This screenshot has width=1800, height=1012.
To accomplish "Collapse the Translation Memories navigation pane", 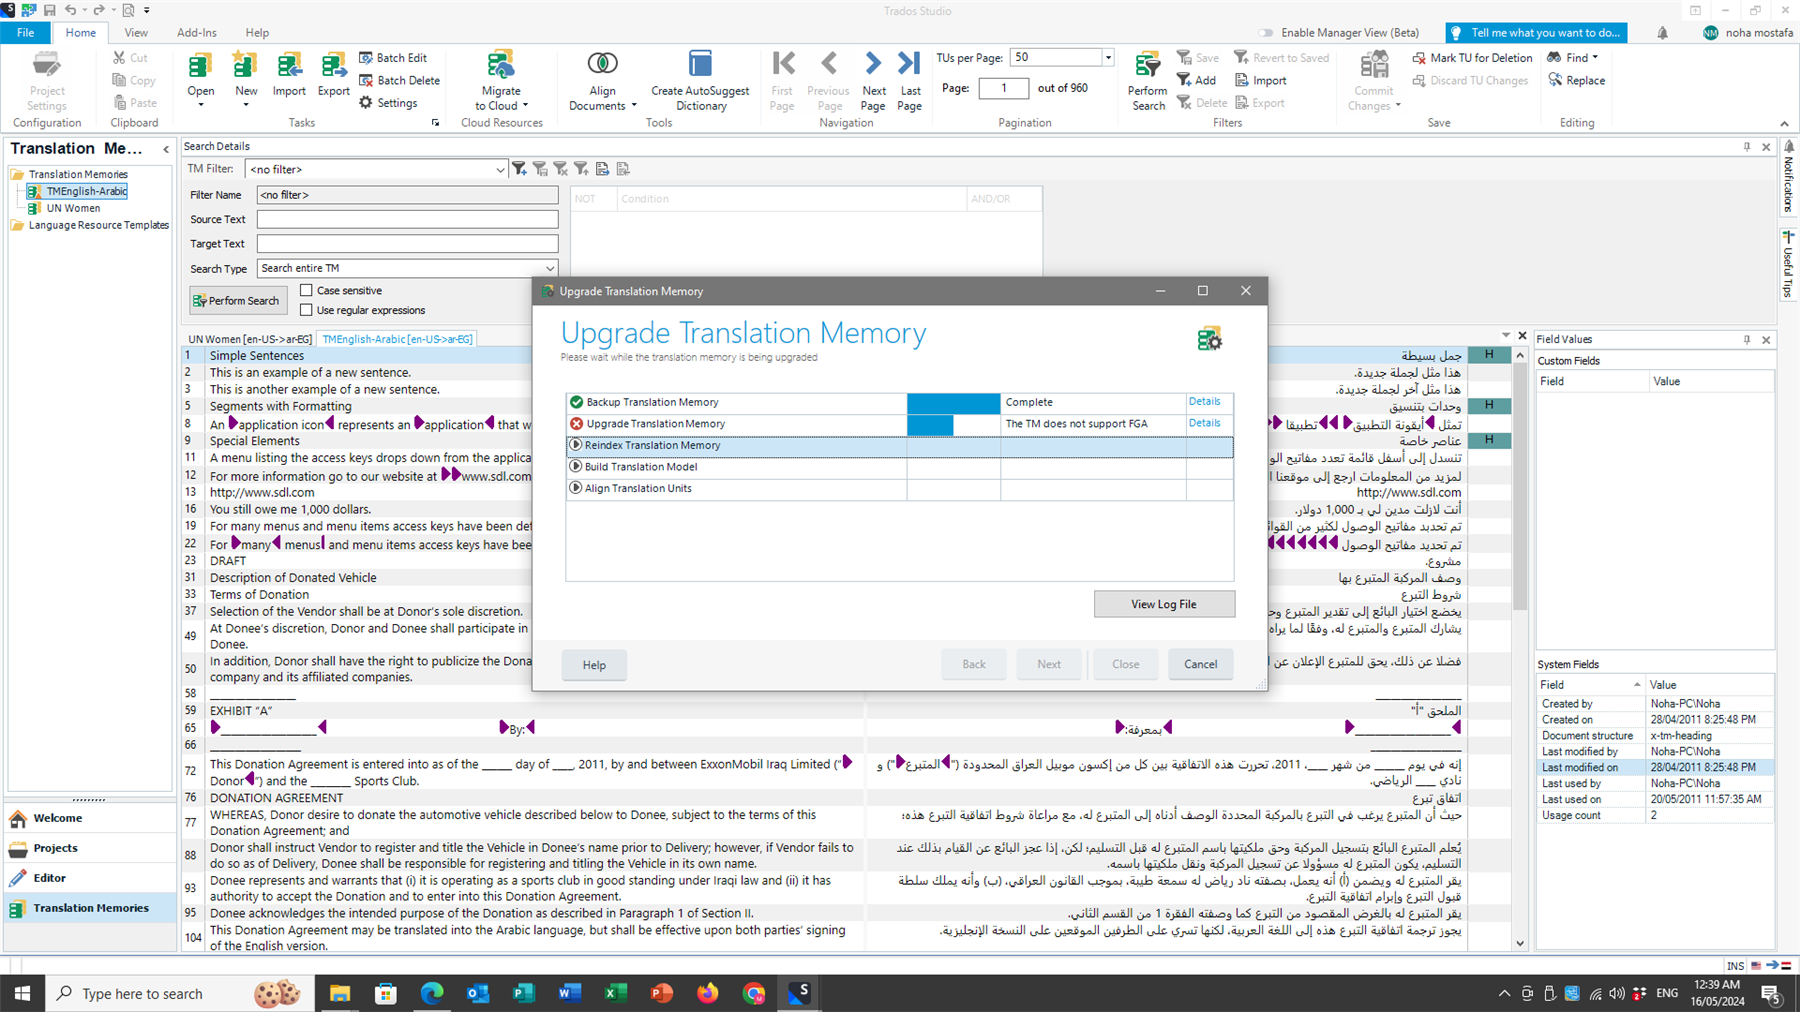I will click(x=166, y=149).
